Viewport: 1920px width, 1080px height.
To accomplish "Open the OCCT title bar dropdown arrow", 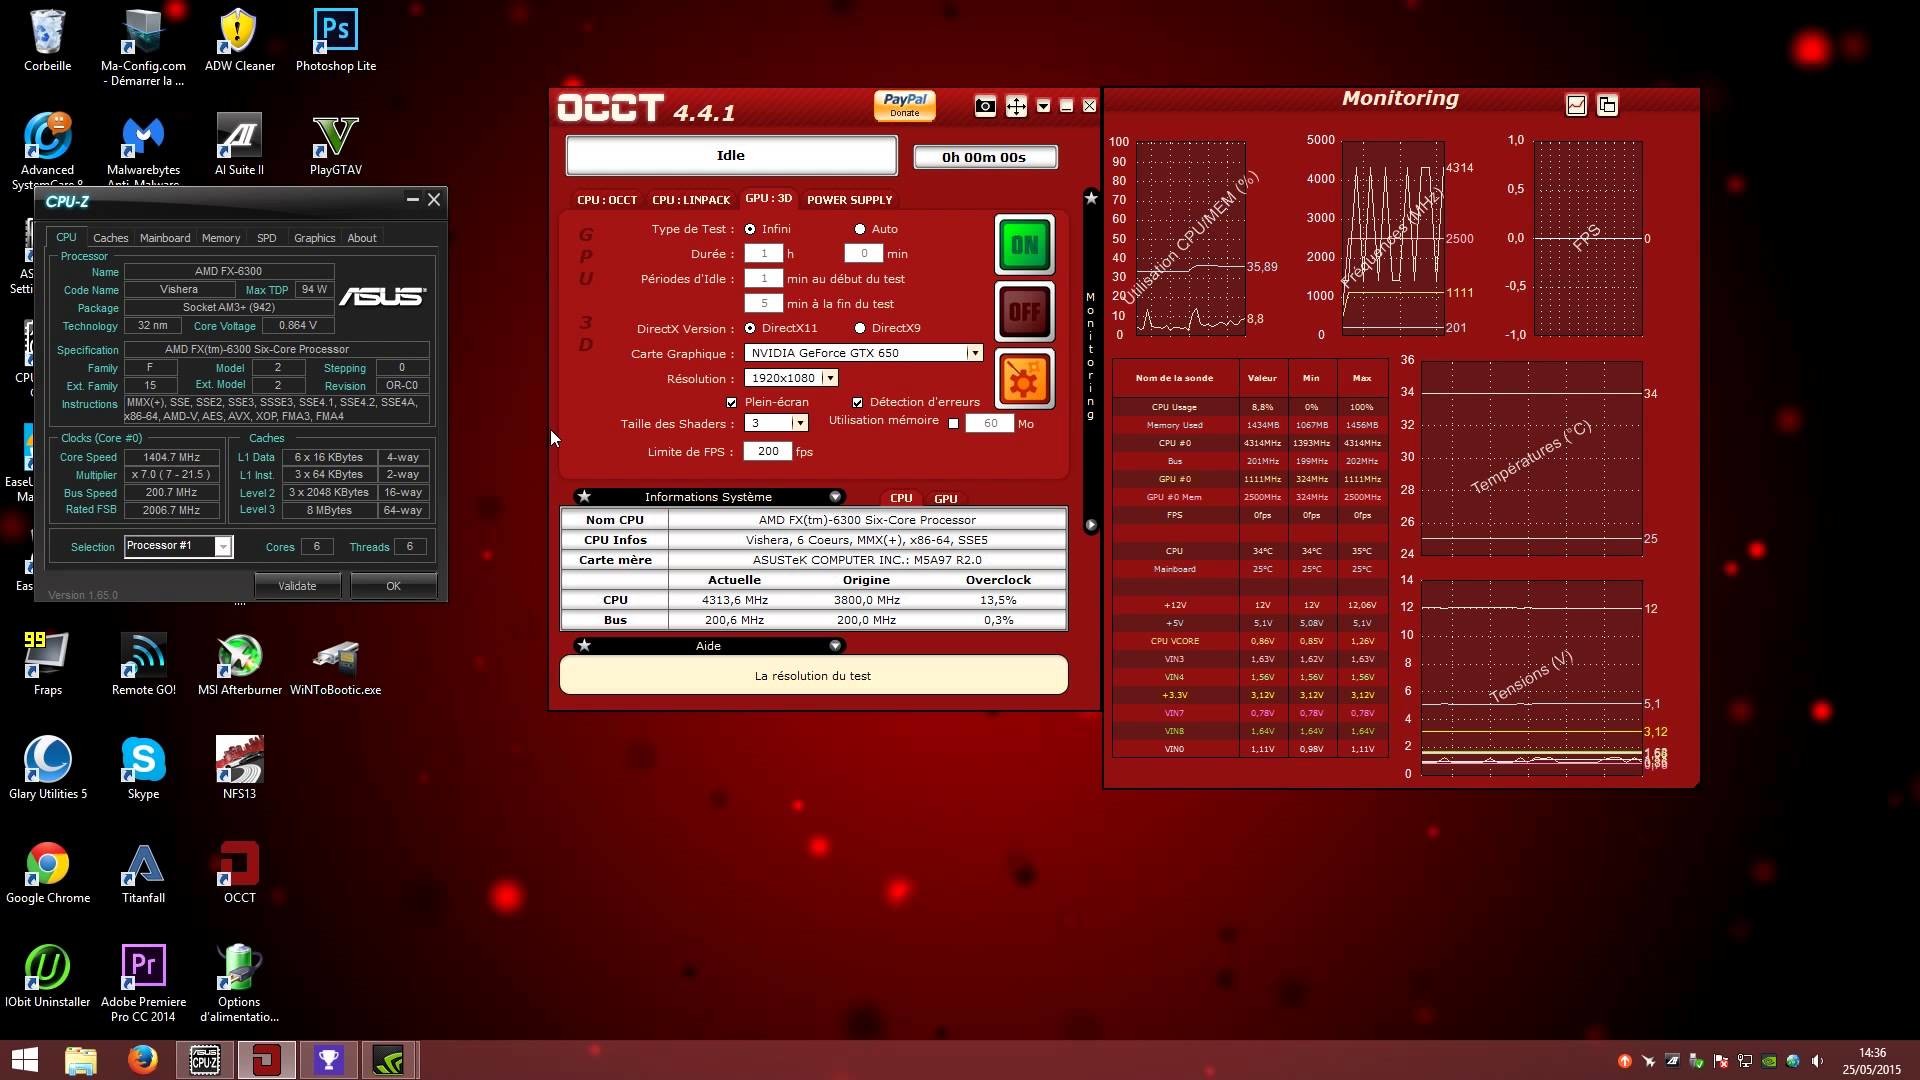I will pos(1043,106).
